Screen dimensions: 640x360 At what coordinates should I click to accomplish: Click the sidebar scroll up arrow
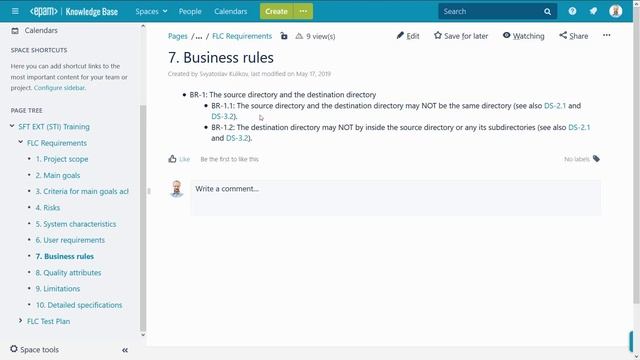click(x=143, y=26)
